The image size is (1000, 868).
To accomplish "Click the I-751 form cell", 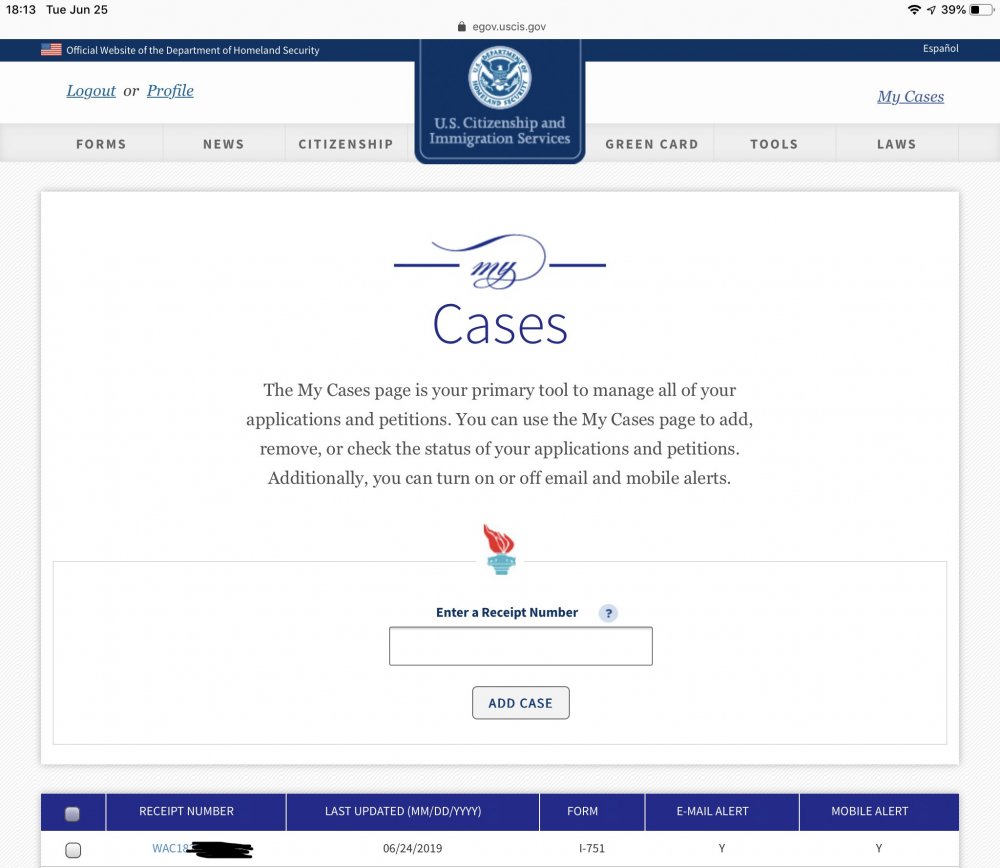I will pos(591,848).
